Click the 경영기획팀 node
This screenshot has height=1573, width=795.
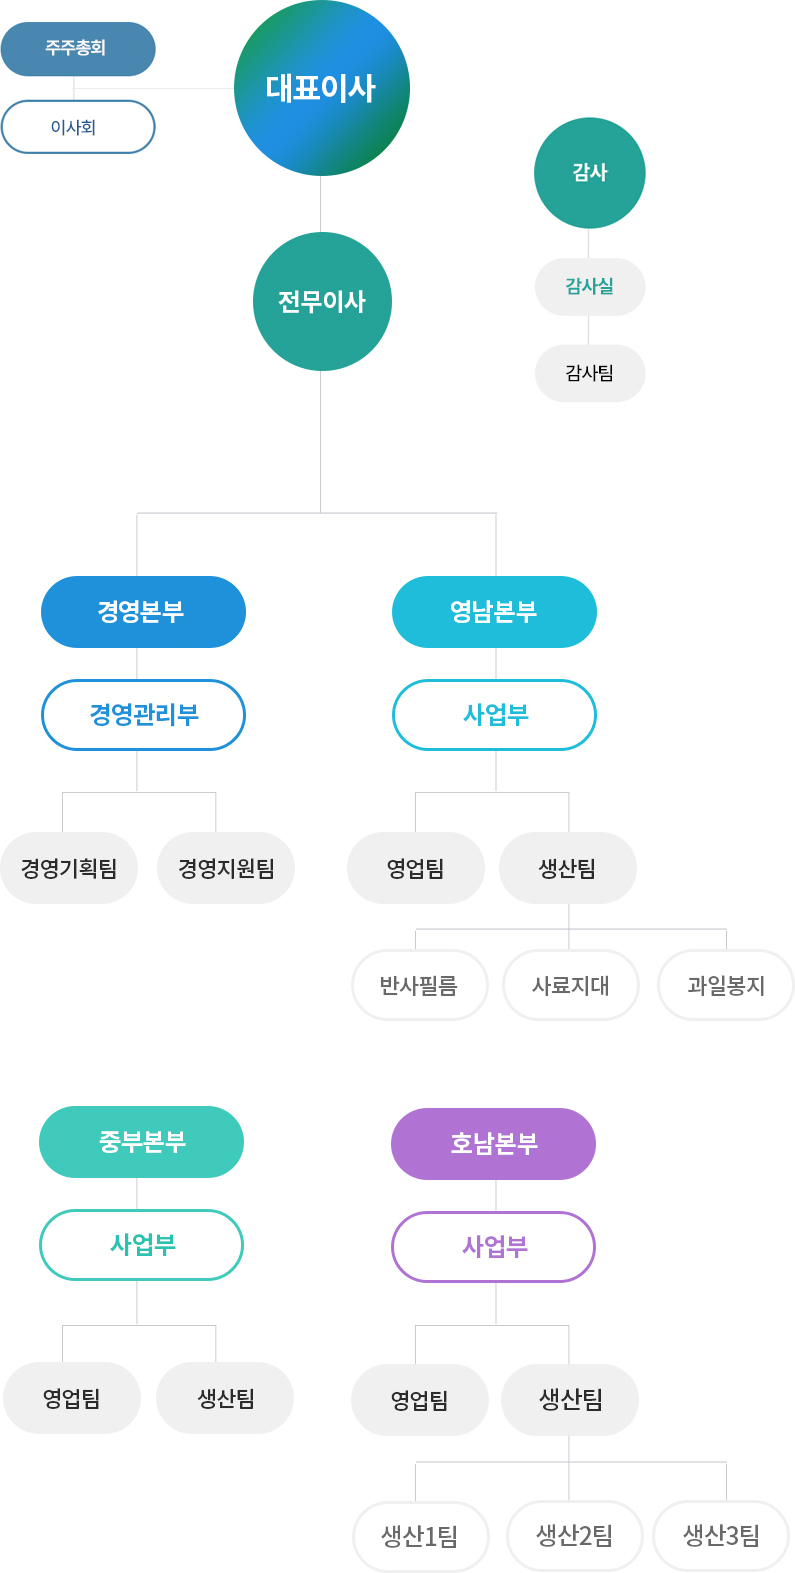69,868
